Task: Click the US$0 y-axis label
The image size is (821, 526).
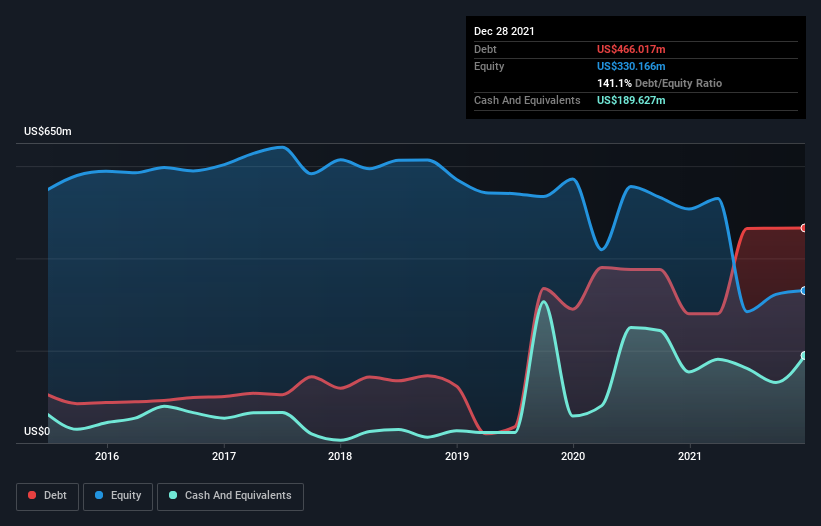Action: point(37,431)
